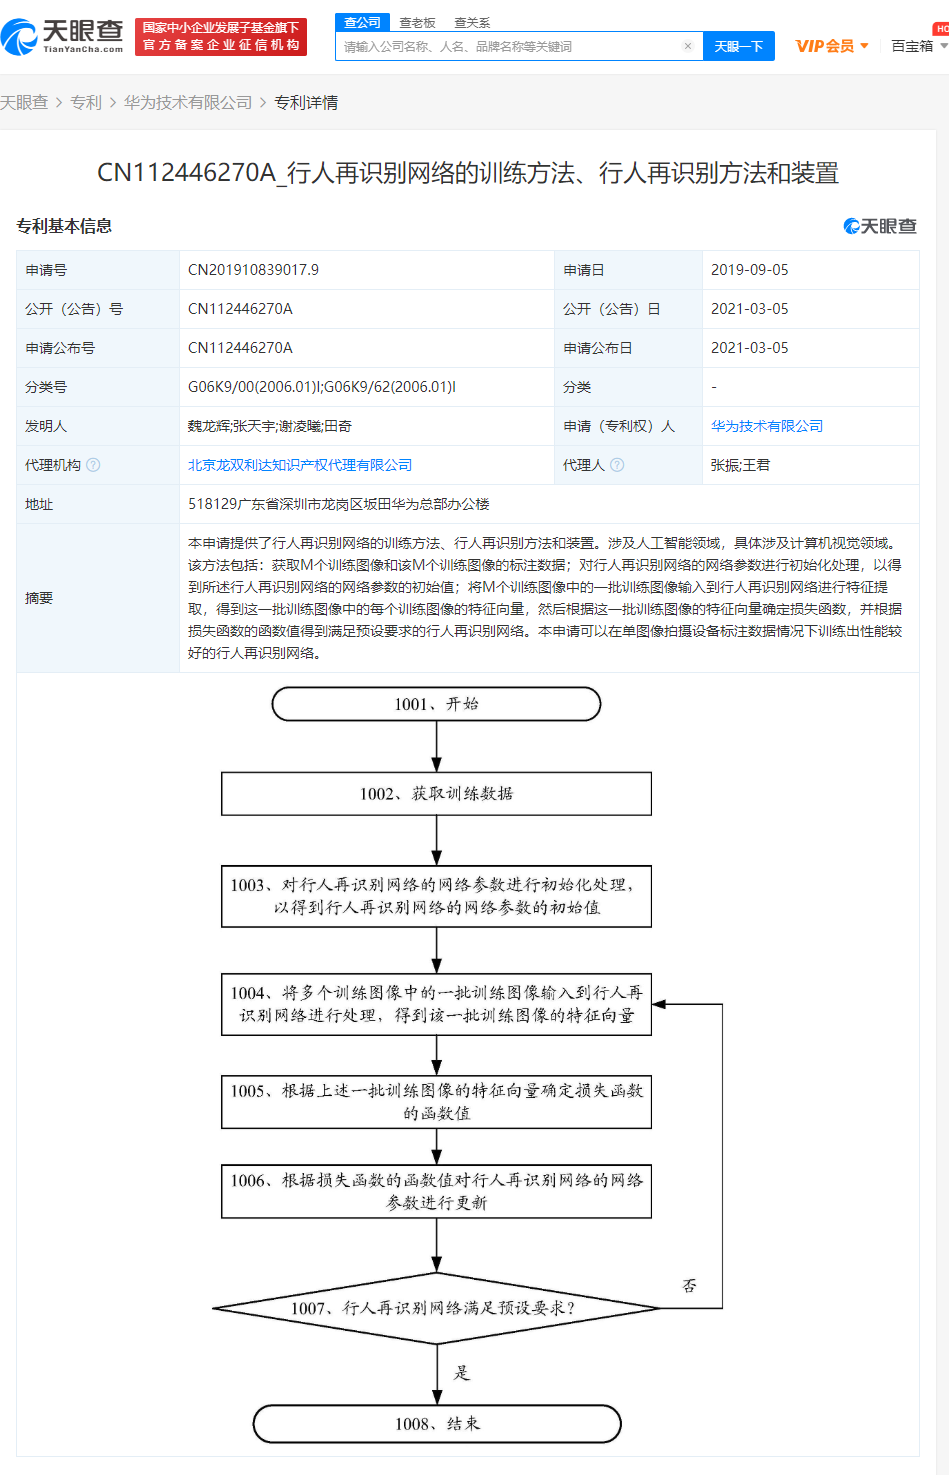Clear the search field using the × icon
The image size is (949, 1475).
(687, 46)
